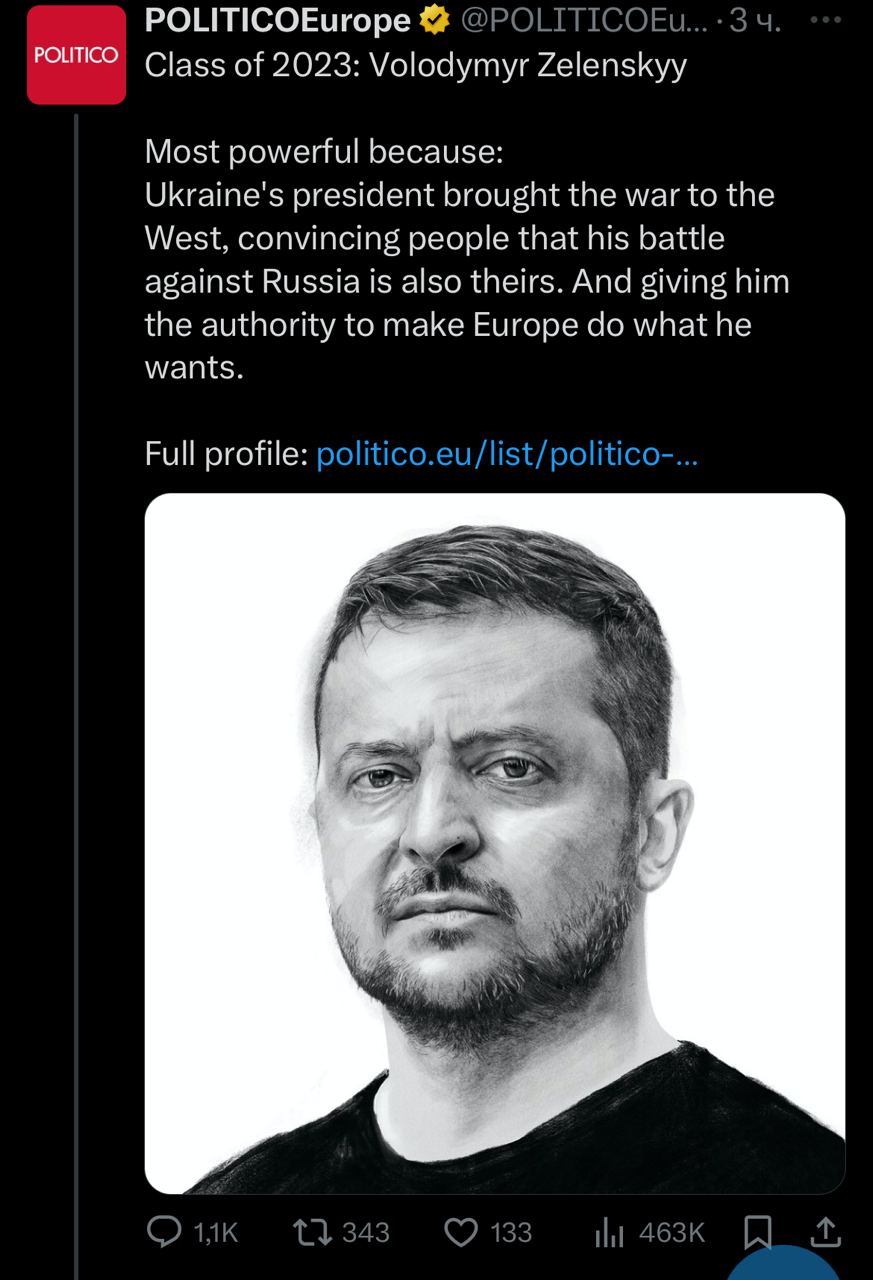Like the post with the heart icon
Image resolution: width=873 pixels, height=1280 pixels.
(x=461, y=1232)
